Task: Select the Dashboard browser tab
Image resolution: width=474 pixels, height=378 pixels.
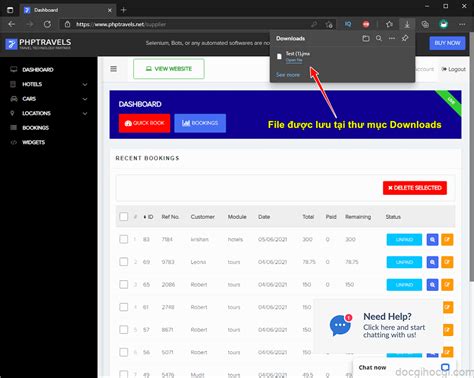Action: coord(68,10)
